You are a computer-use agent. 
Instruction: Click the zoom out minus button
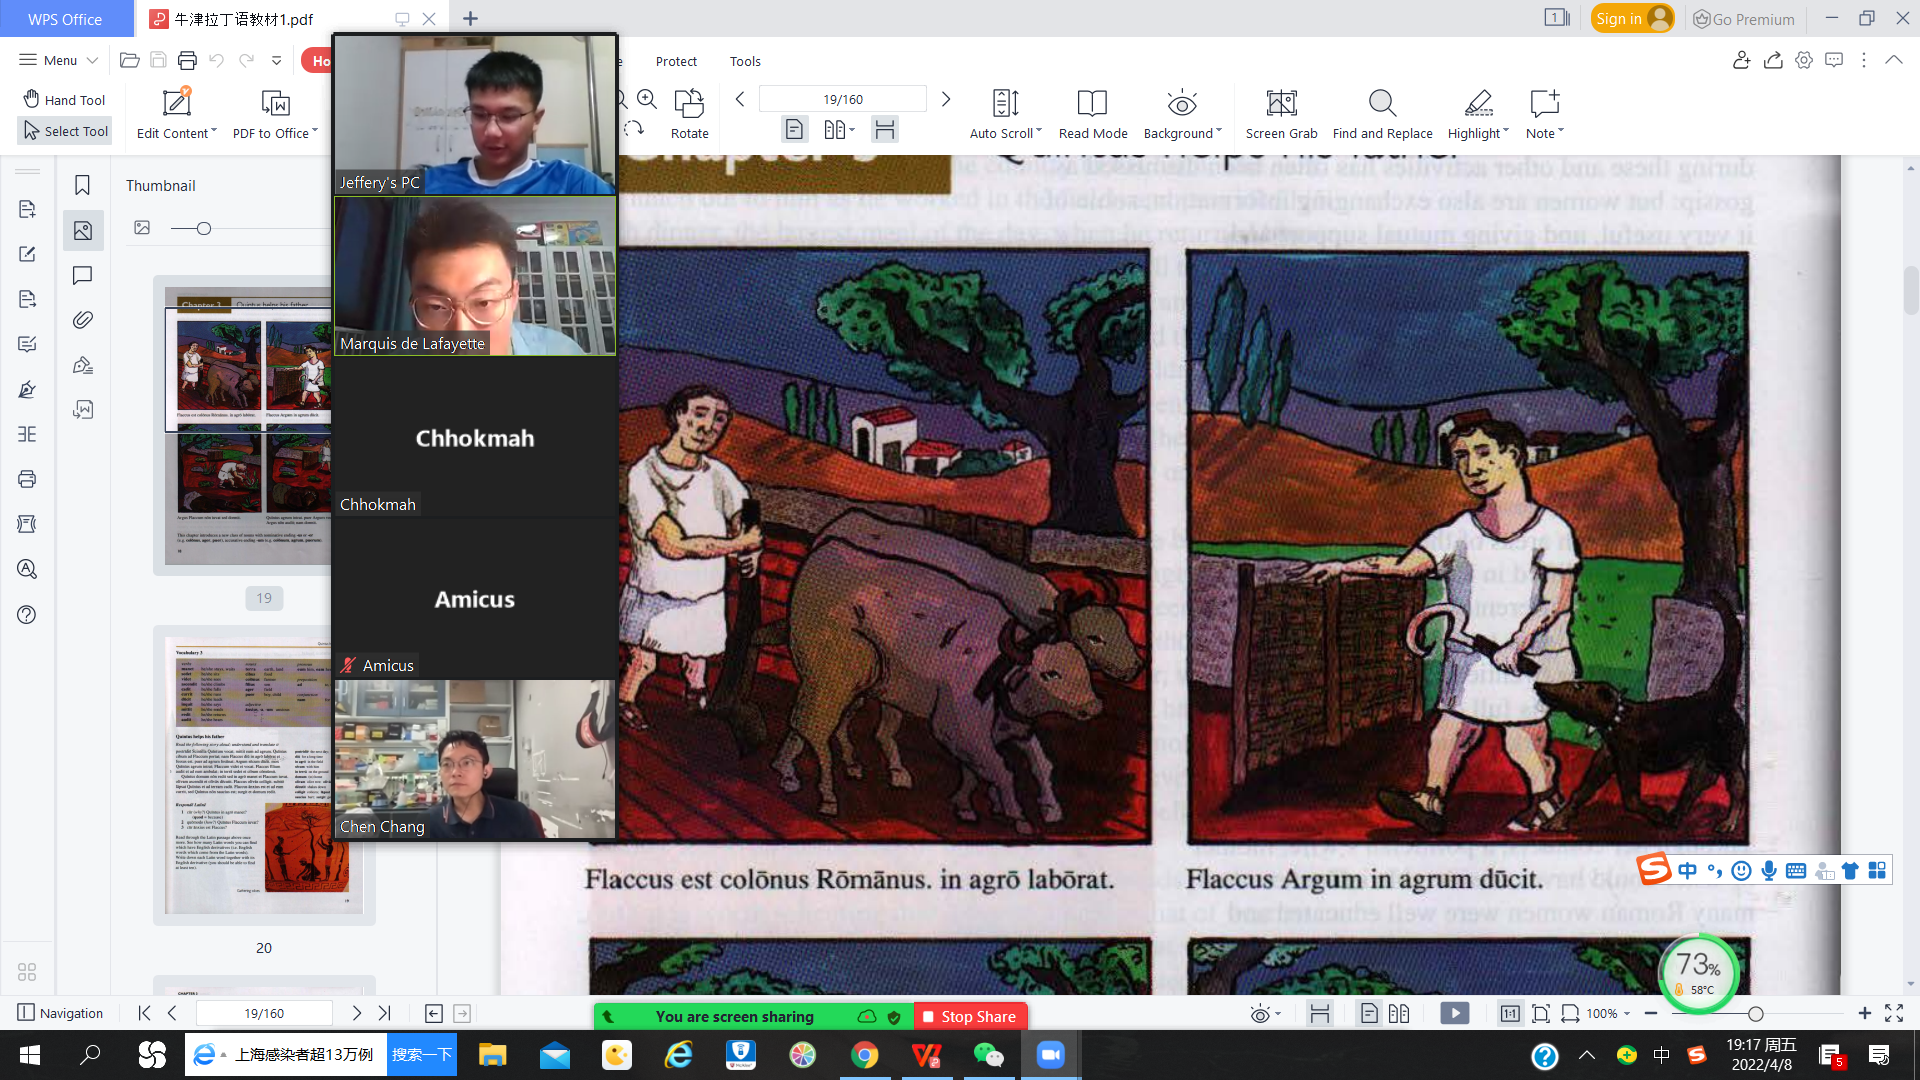click(1651, 1013)
